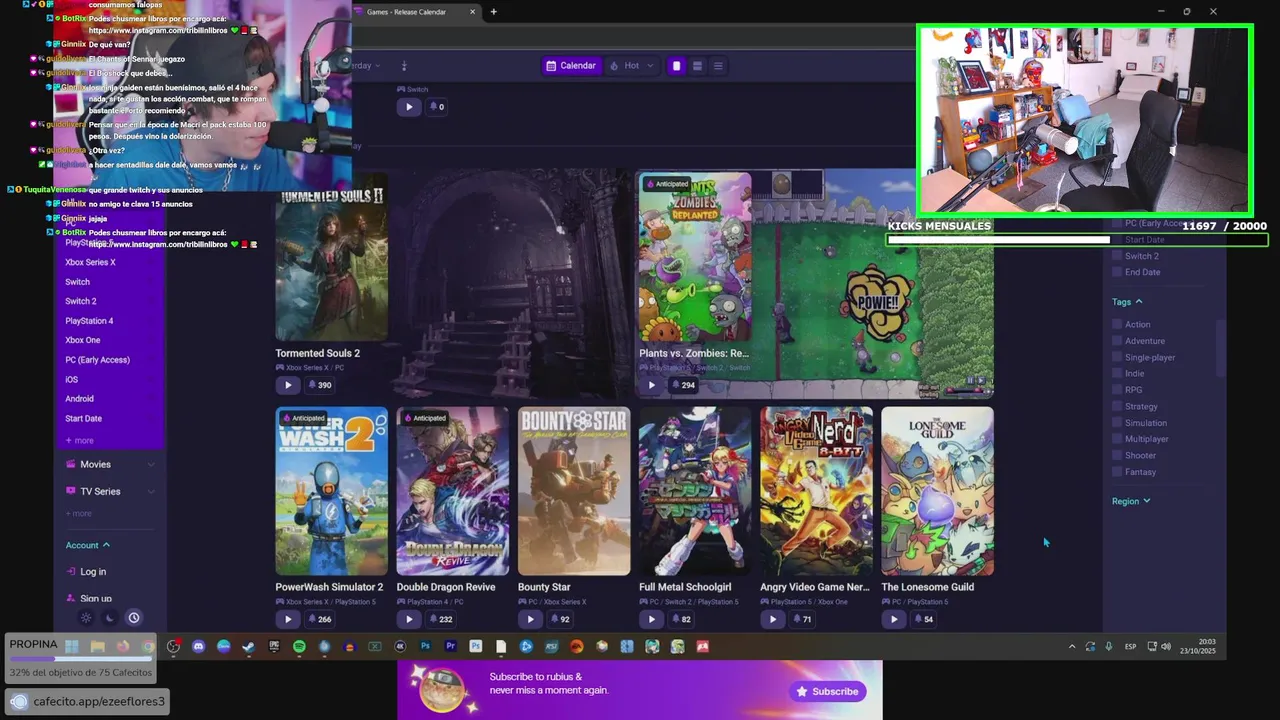Toggle bell showing 92 for Bounty Star
The image size is (1280, 720).
point(560,619)
